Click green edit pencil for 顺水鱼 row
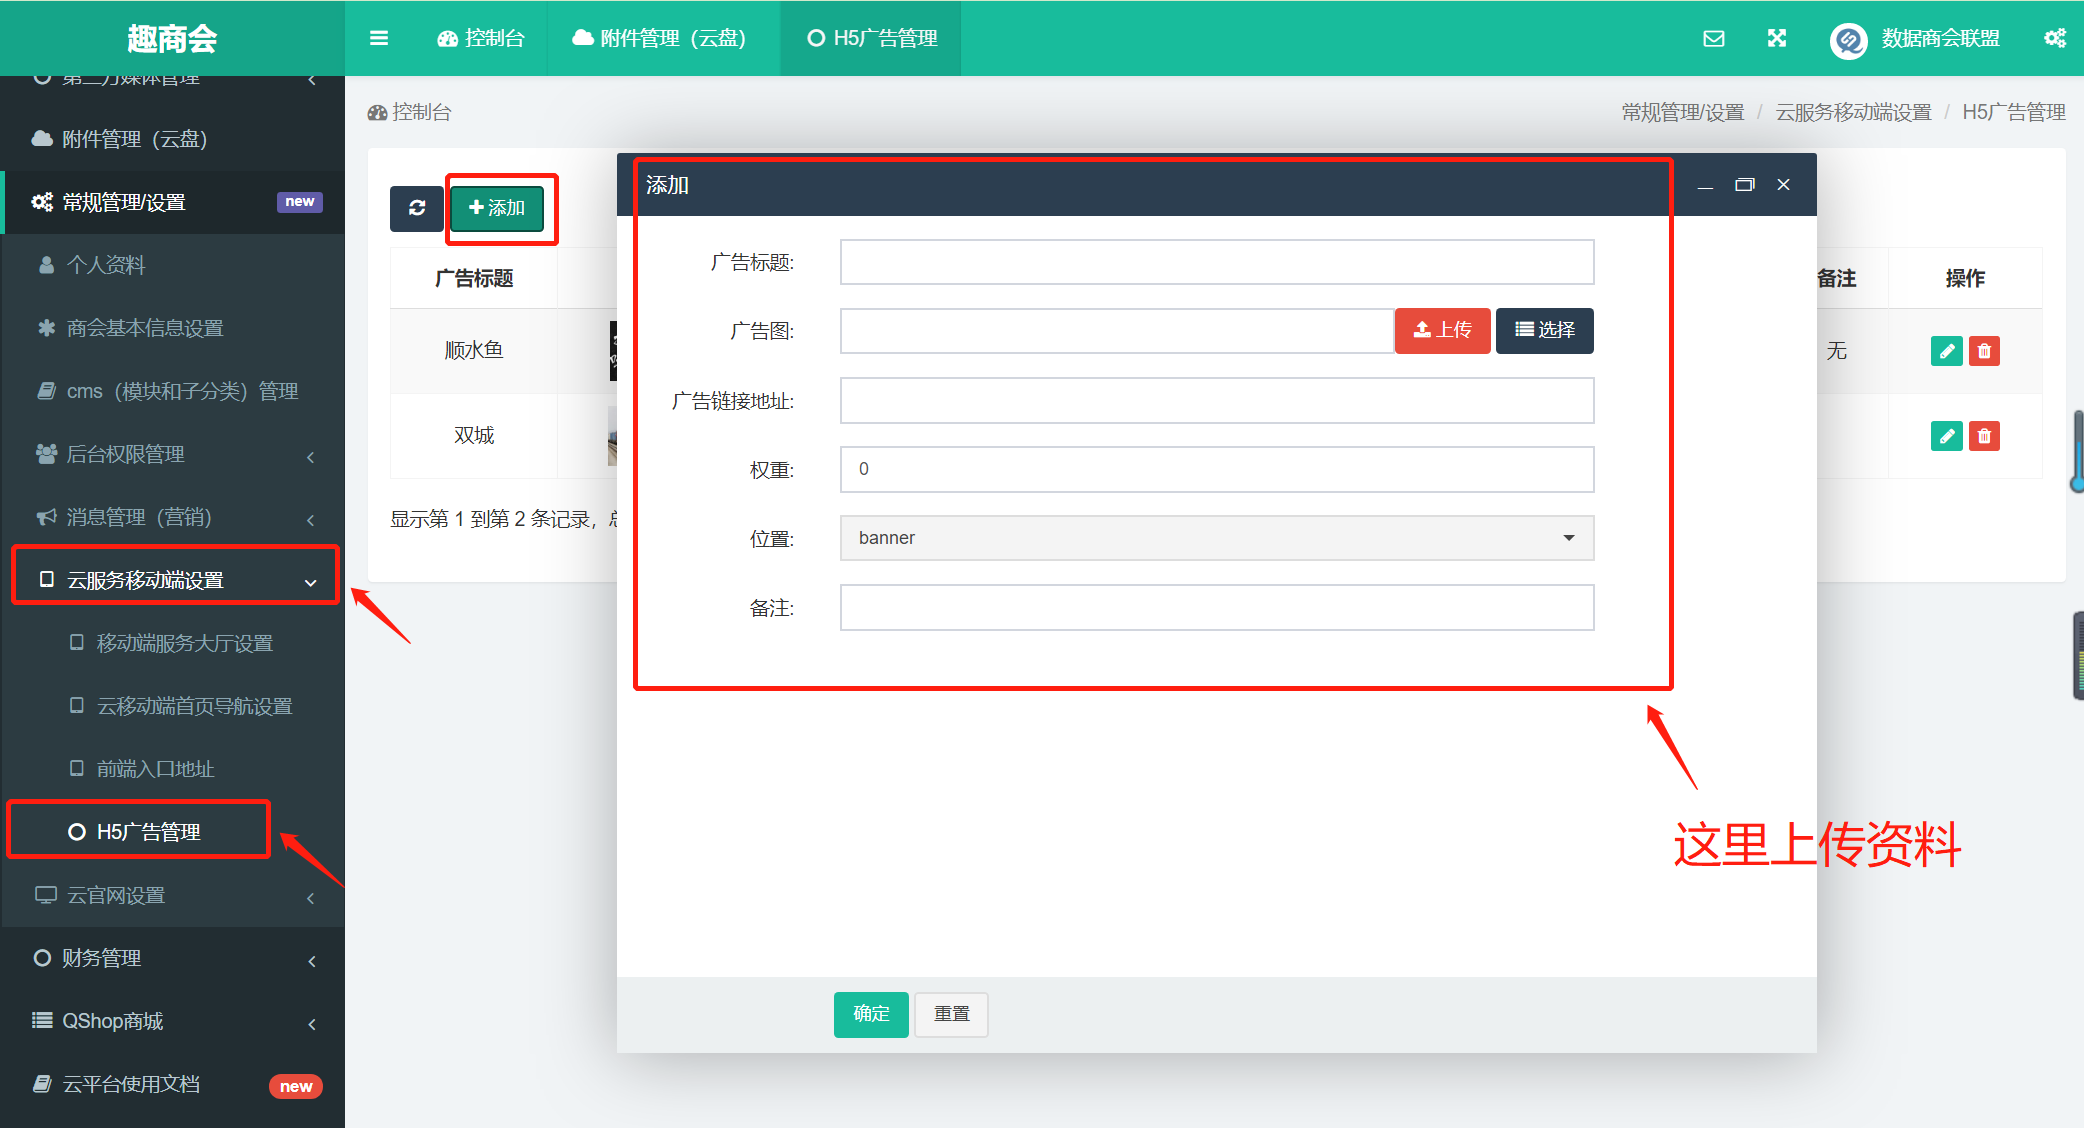 [1946, 351]
